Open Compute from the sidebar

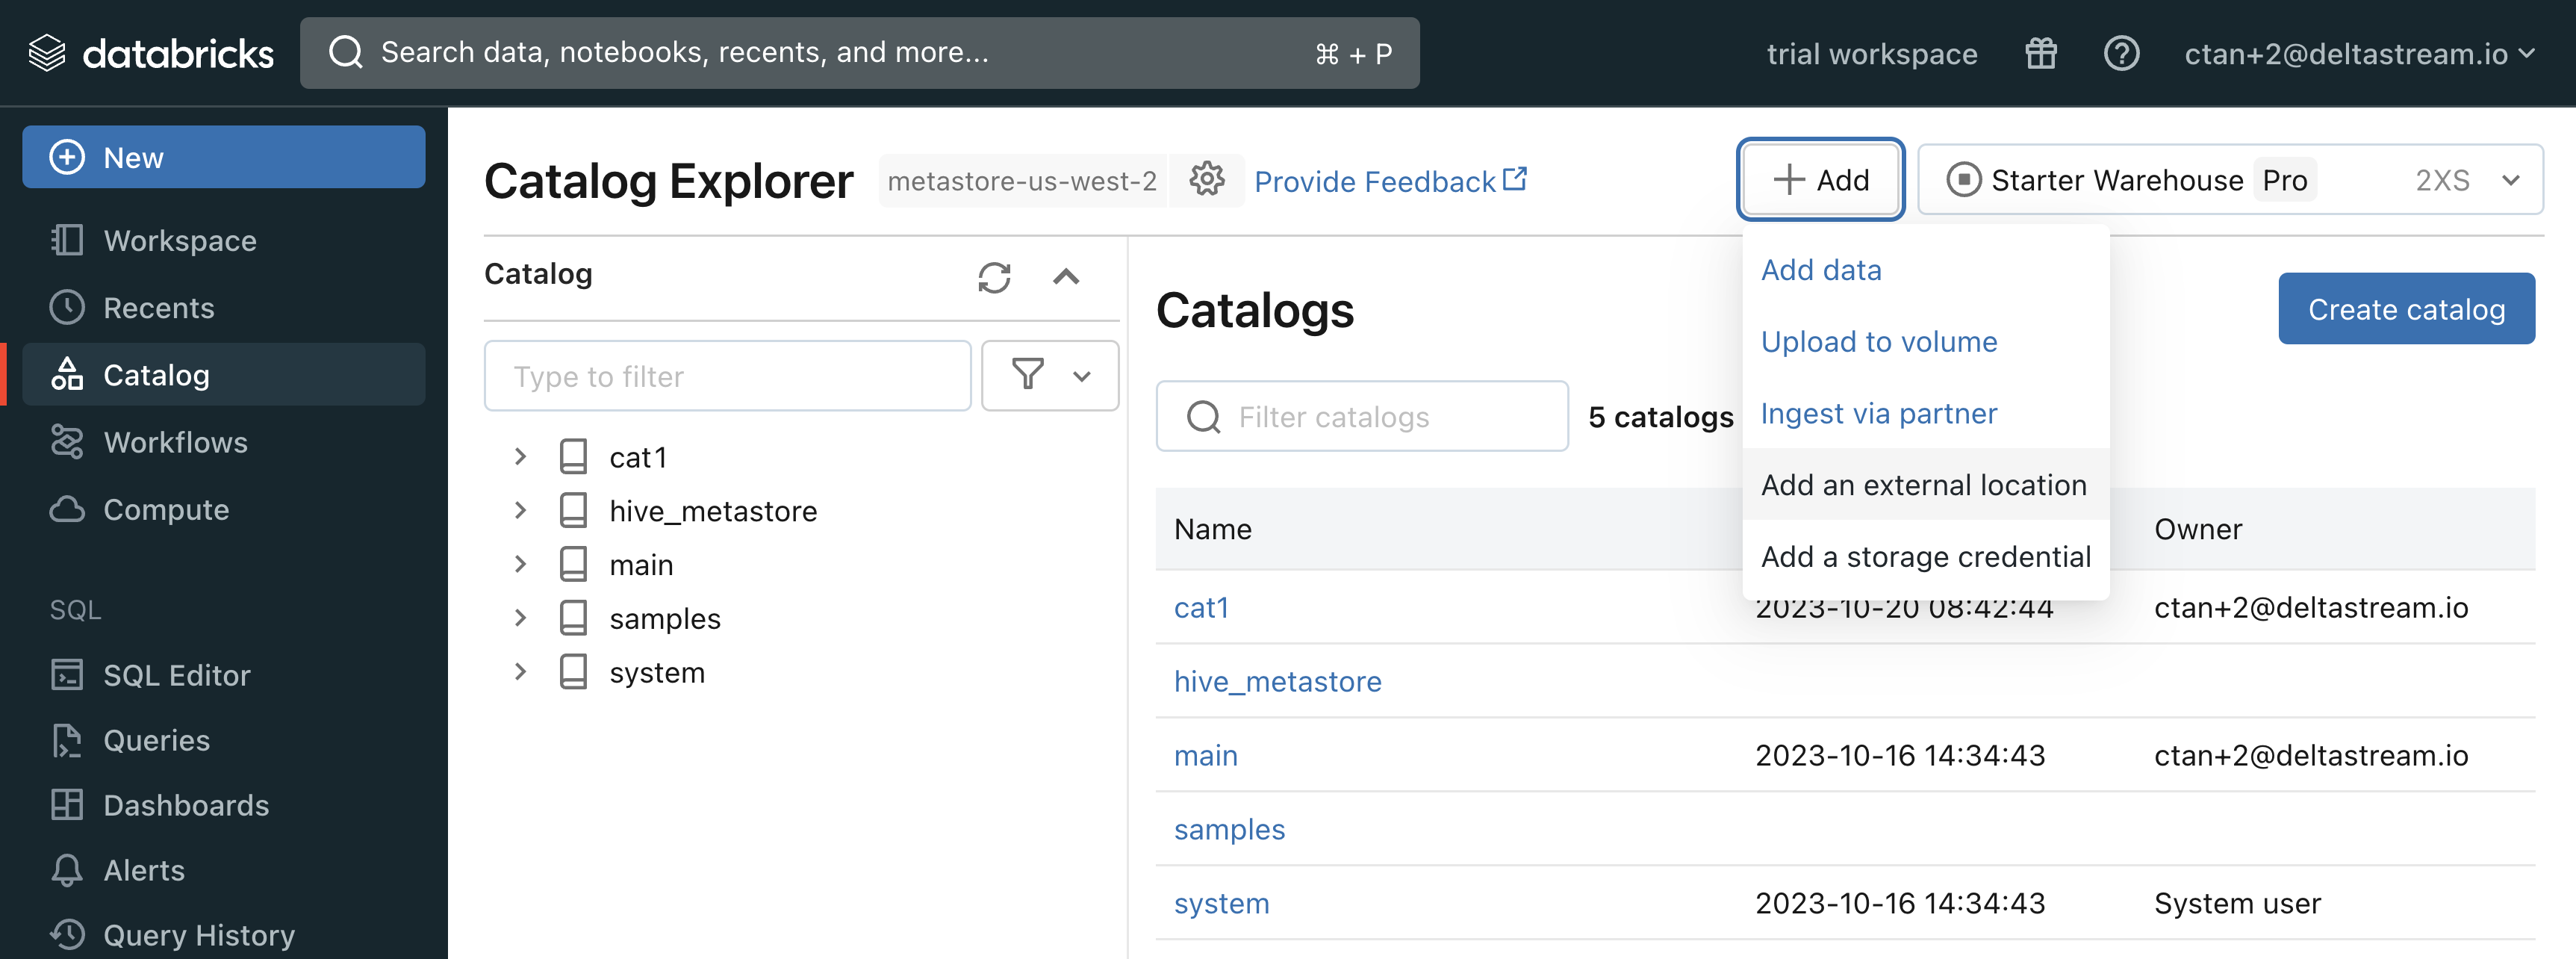point(224,509)
